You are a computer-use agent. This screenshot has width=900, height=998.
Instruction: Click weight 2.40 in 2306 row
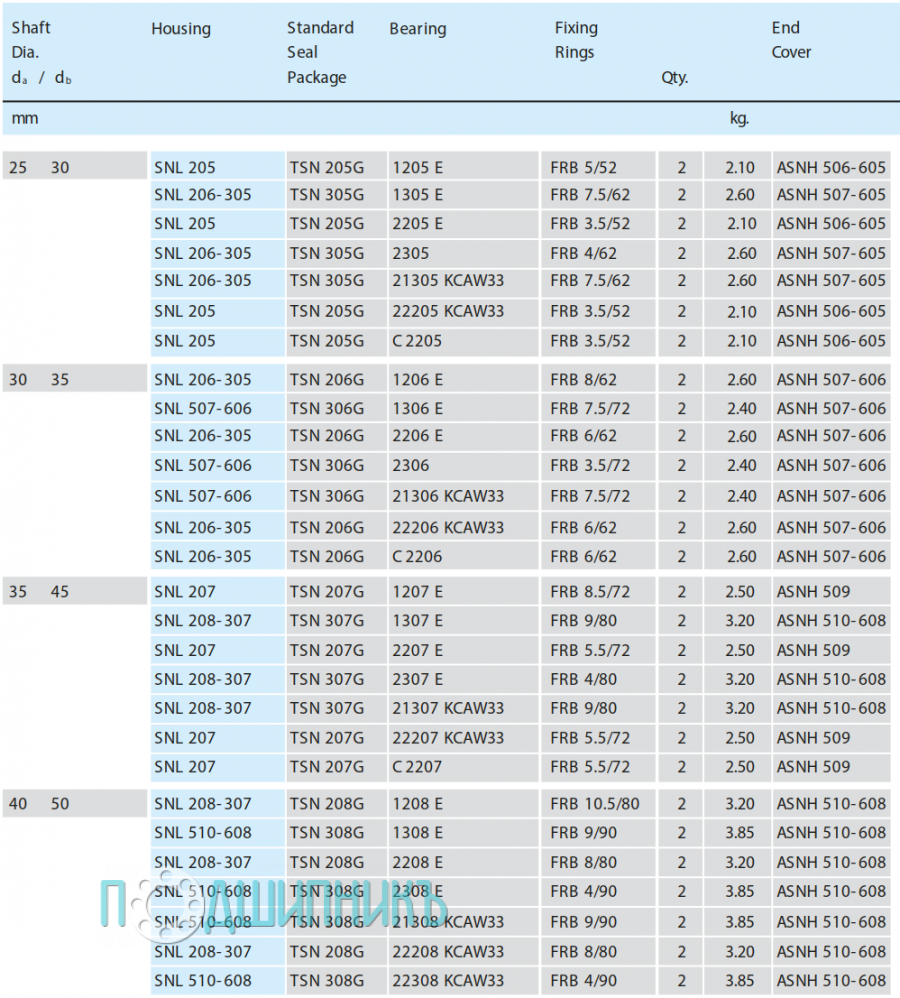742,466
